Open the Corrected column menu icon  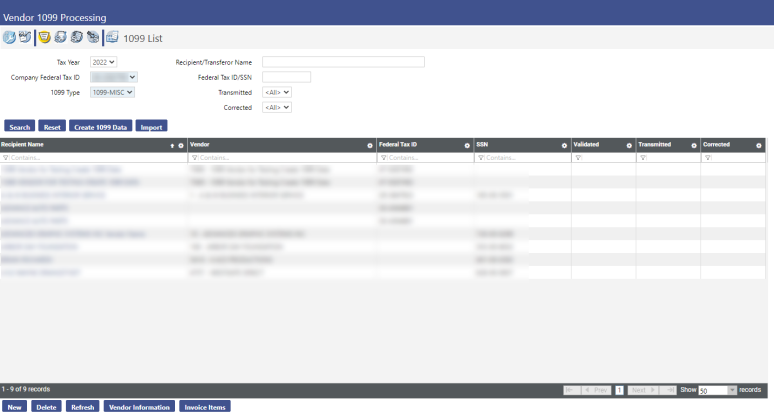point(759,146)
